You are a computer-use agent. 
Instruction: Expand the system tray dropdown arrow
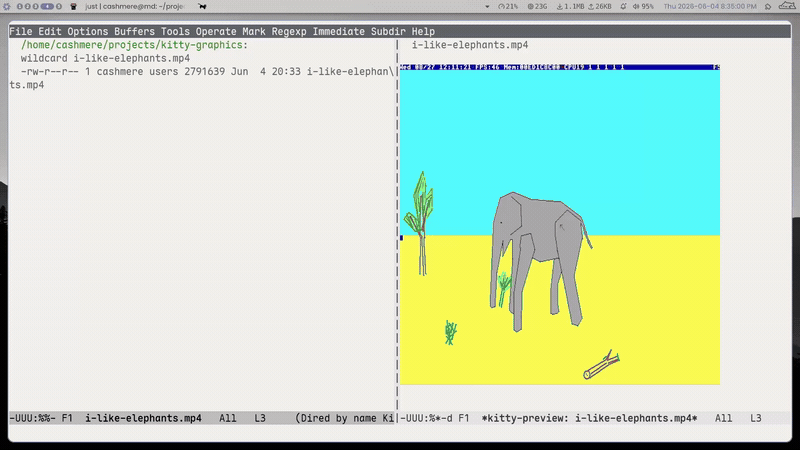(x=487, y=7)
